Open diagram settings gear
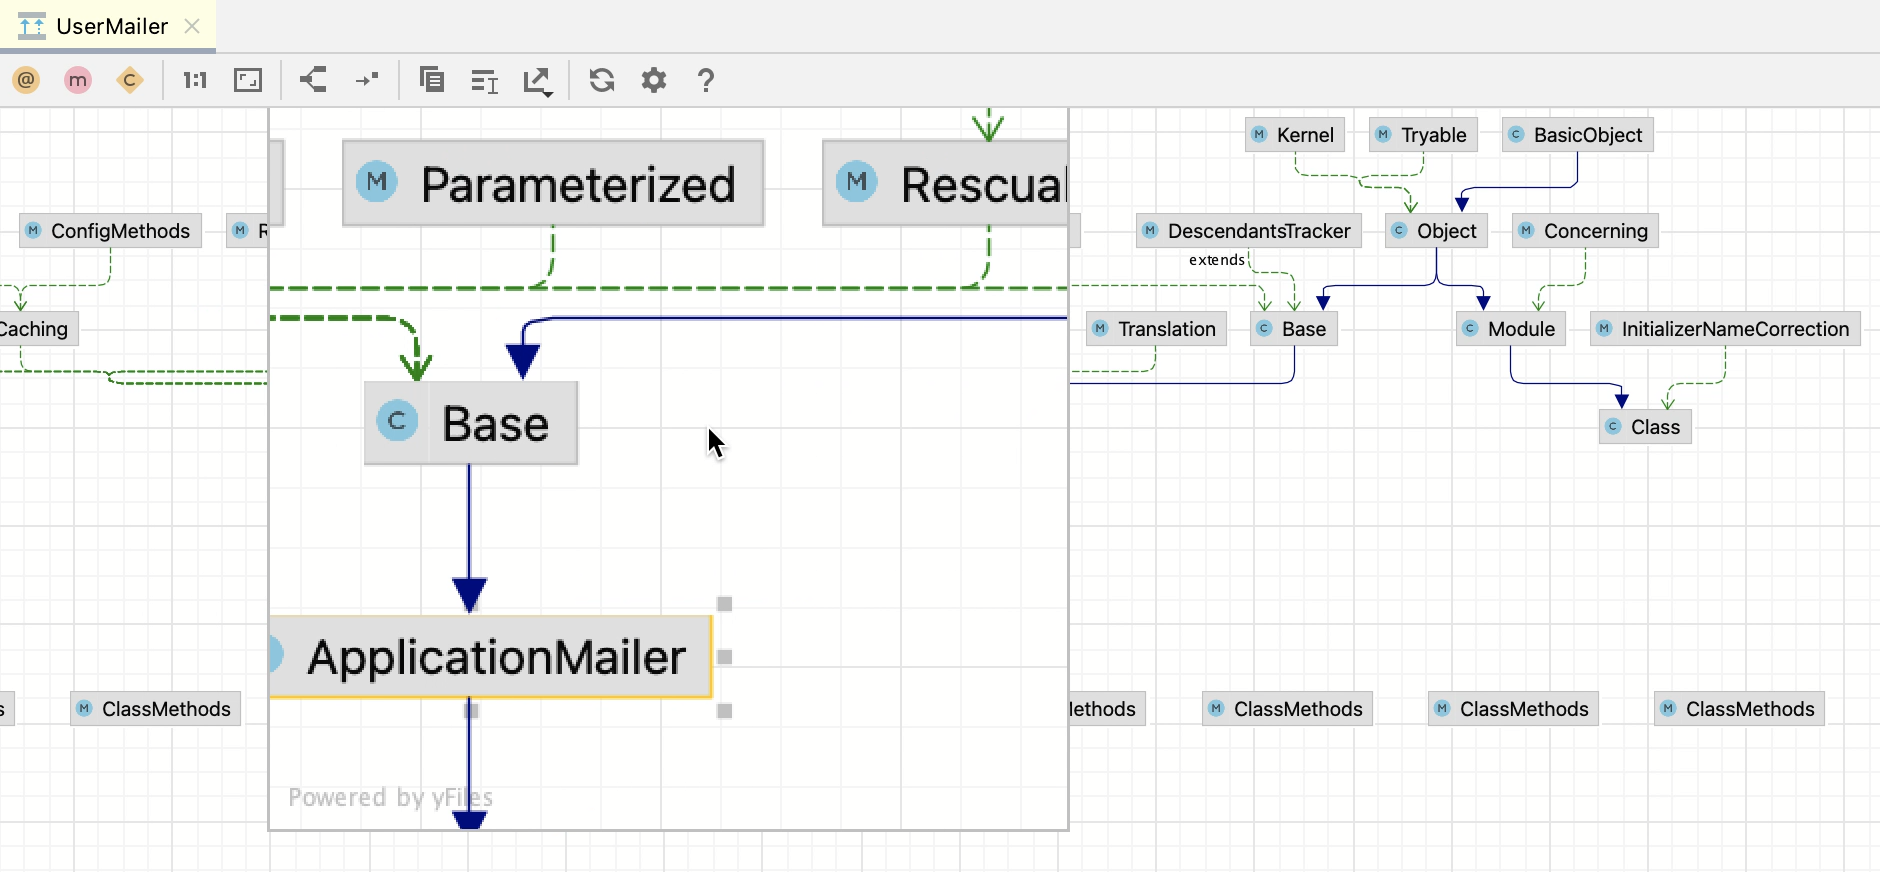Viewport: 1880px width, 872px height. (654, 80)
